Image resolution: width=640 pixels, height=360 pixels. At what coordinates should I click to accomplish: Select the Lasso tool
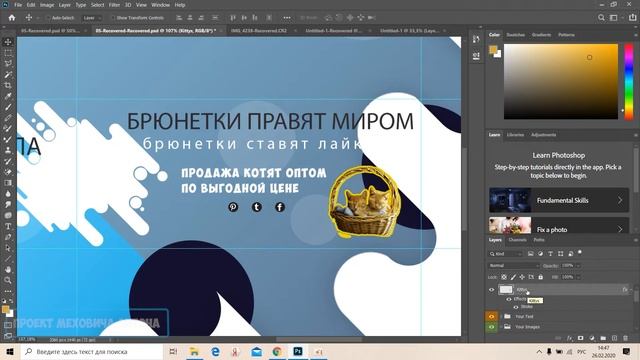pos(8,64)
